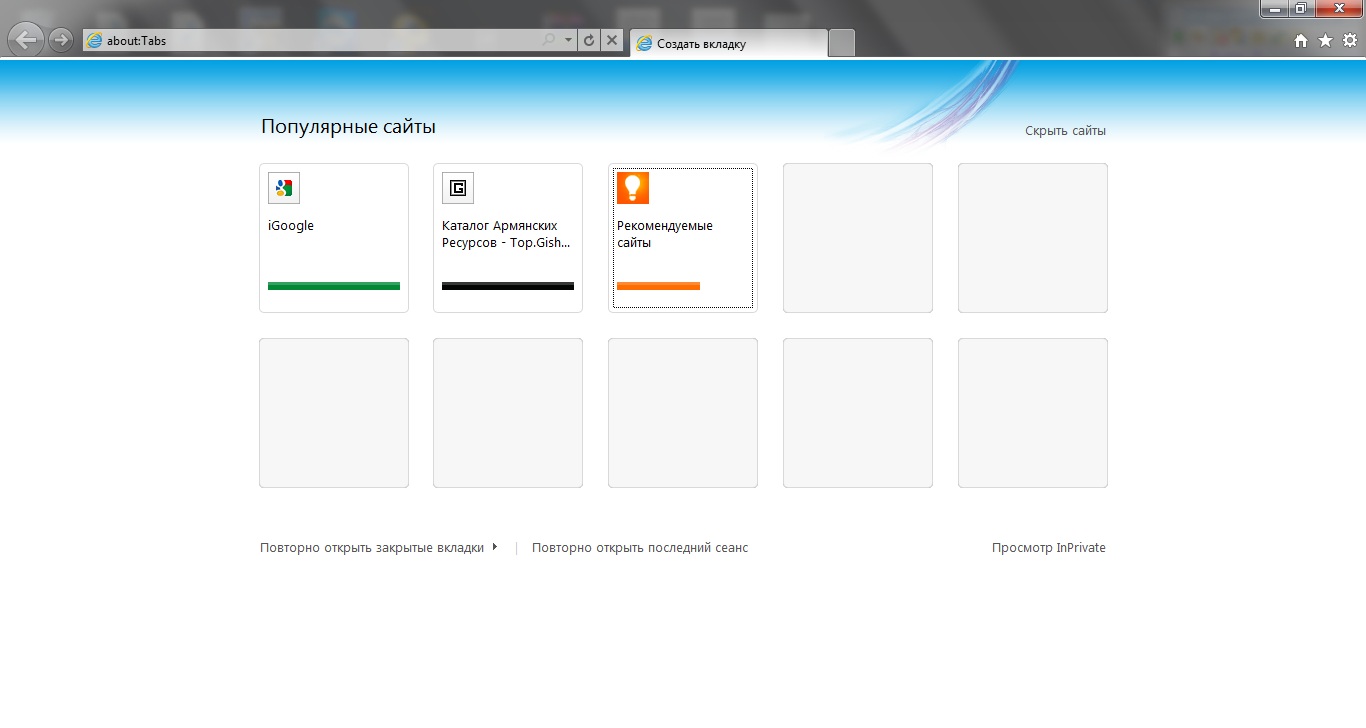
Task: Expand the address bar autocomplete dropdown arrow
Action: [568, 40]
